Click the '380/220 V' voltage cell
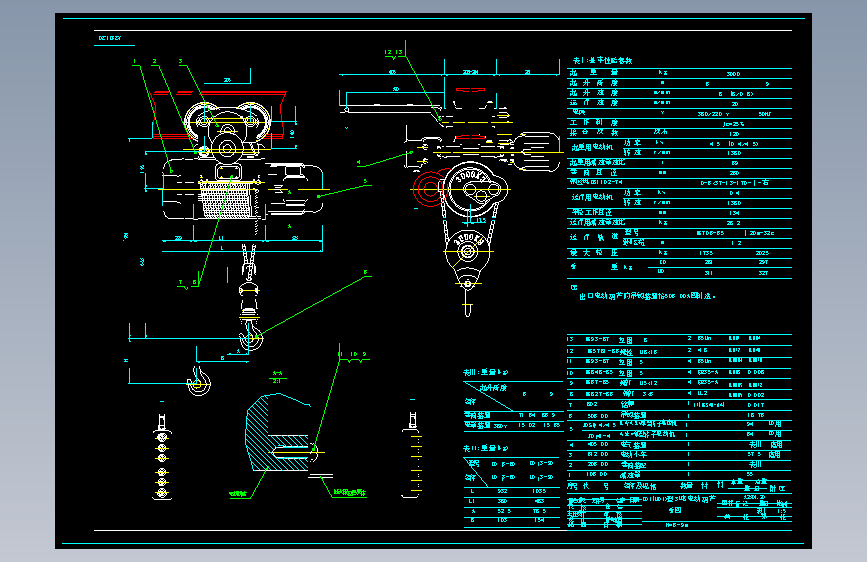867x562 pixels. [713, 114]
